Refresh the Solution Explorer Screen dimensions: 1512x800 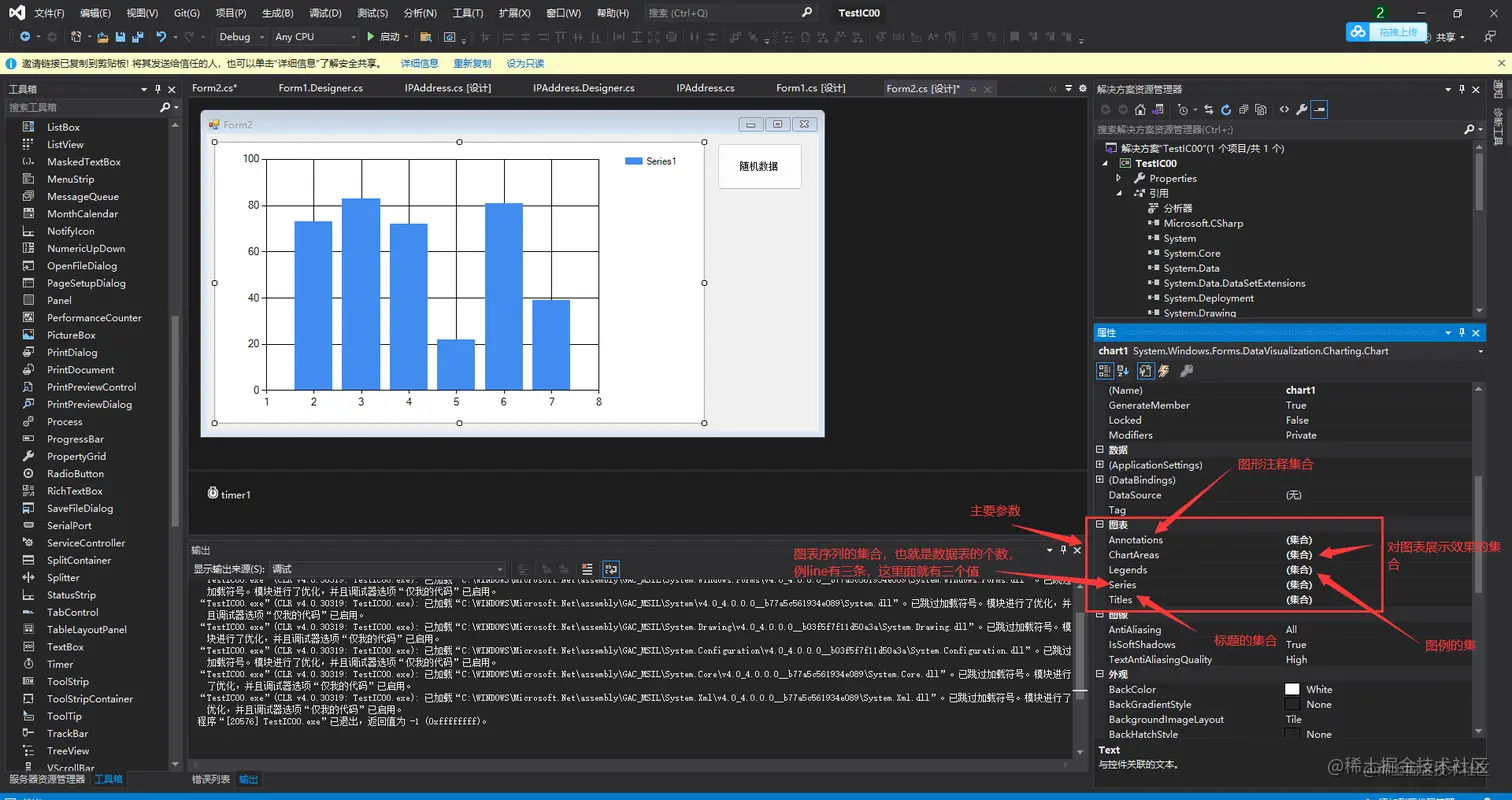(1226, 110)
